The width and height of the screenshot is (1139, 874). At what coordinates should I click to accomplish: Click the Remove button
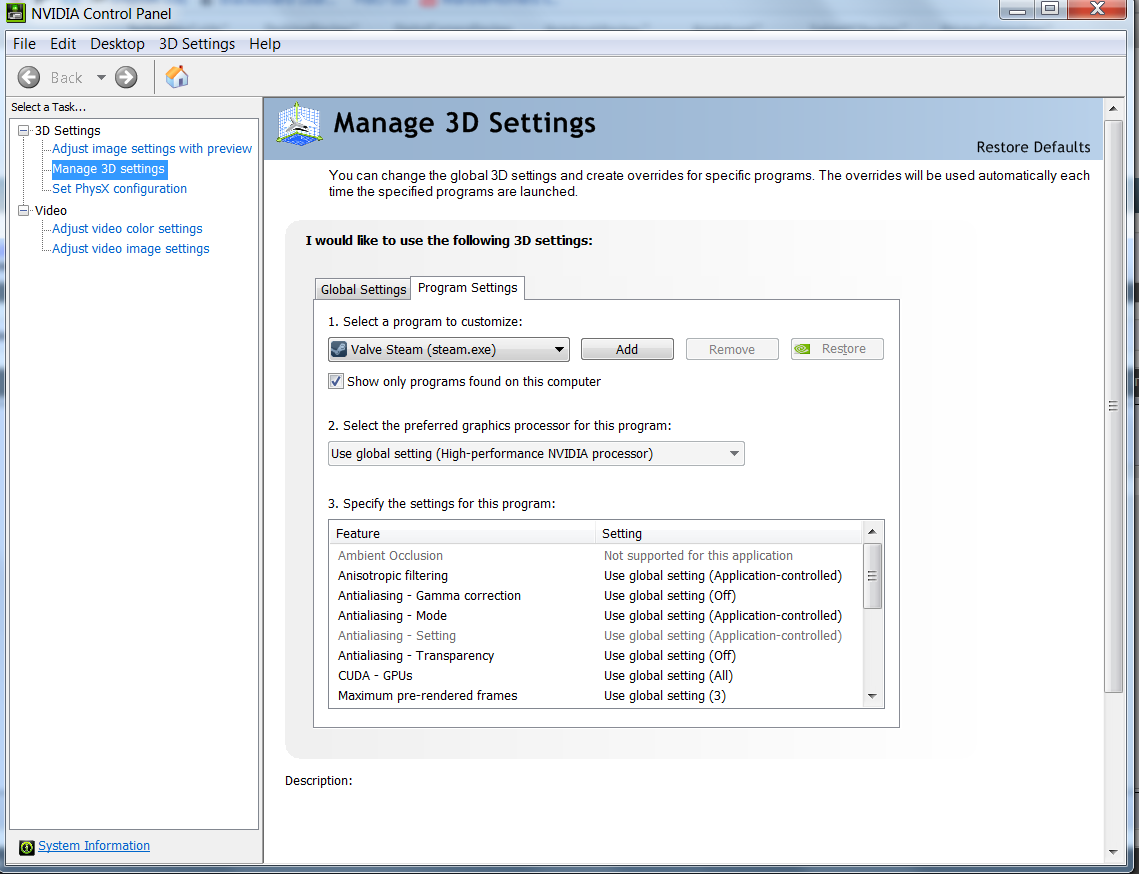point(732,349)
